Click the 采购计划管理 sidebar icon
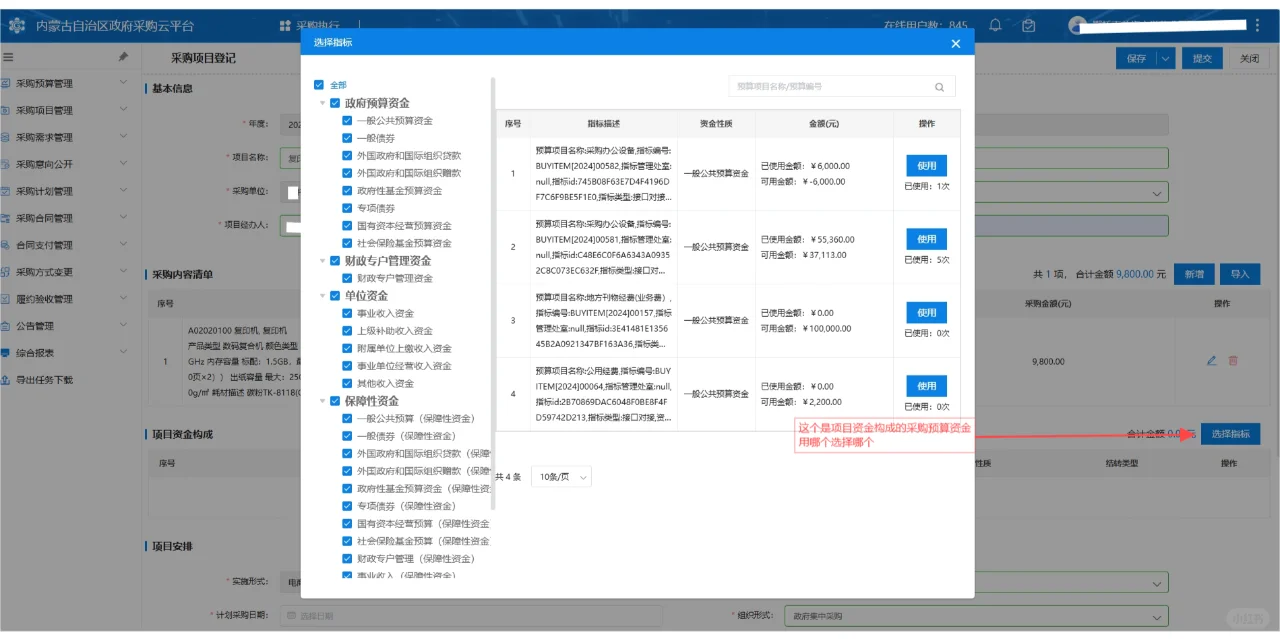Viewport: 1280px width, 639px height. pos(6,192)
